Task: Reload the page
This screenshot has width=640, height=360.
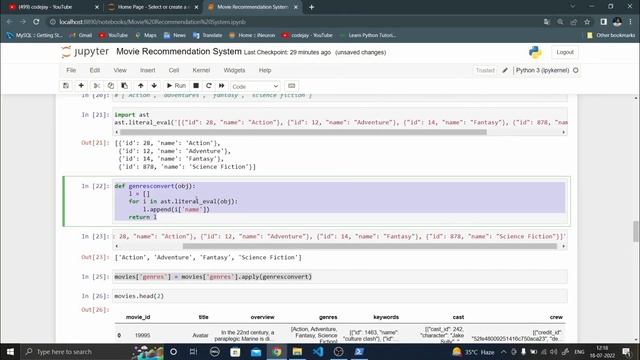Action: [x=36, y=22]
